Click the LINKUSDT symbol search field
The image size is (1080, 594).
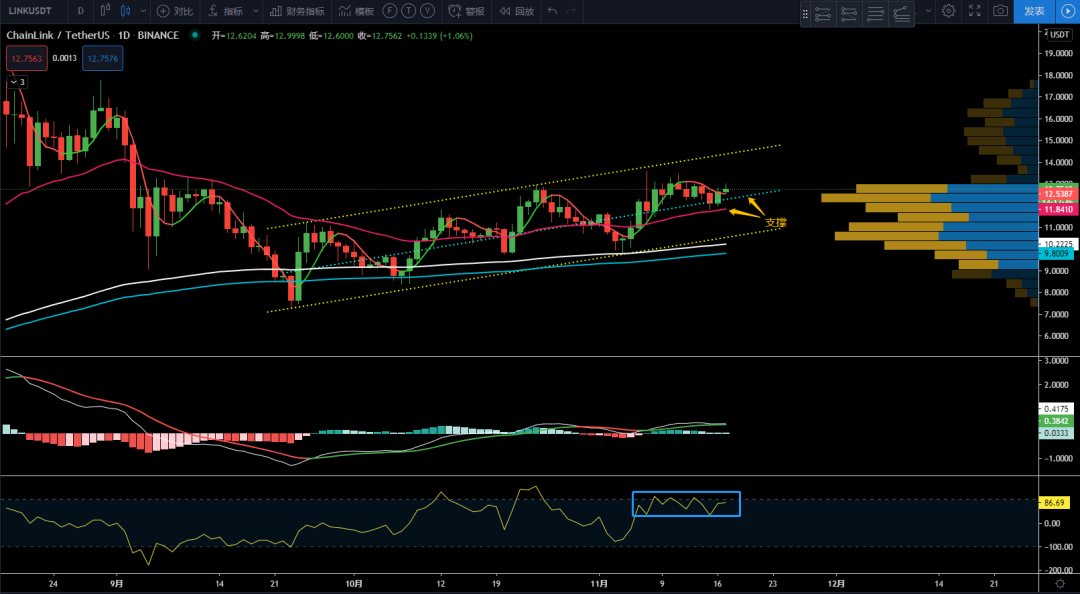pos(32,12)
